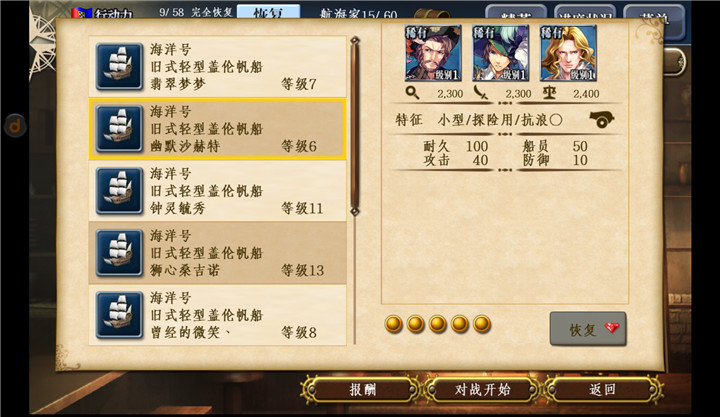
Task: Open the bearded pirate captain portrait
Action: click(x=433, y=53)
